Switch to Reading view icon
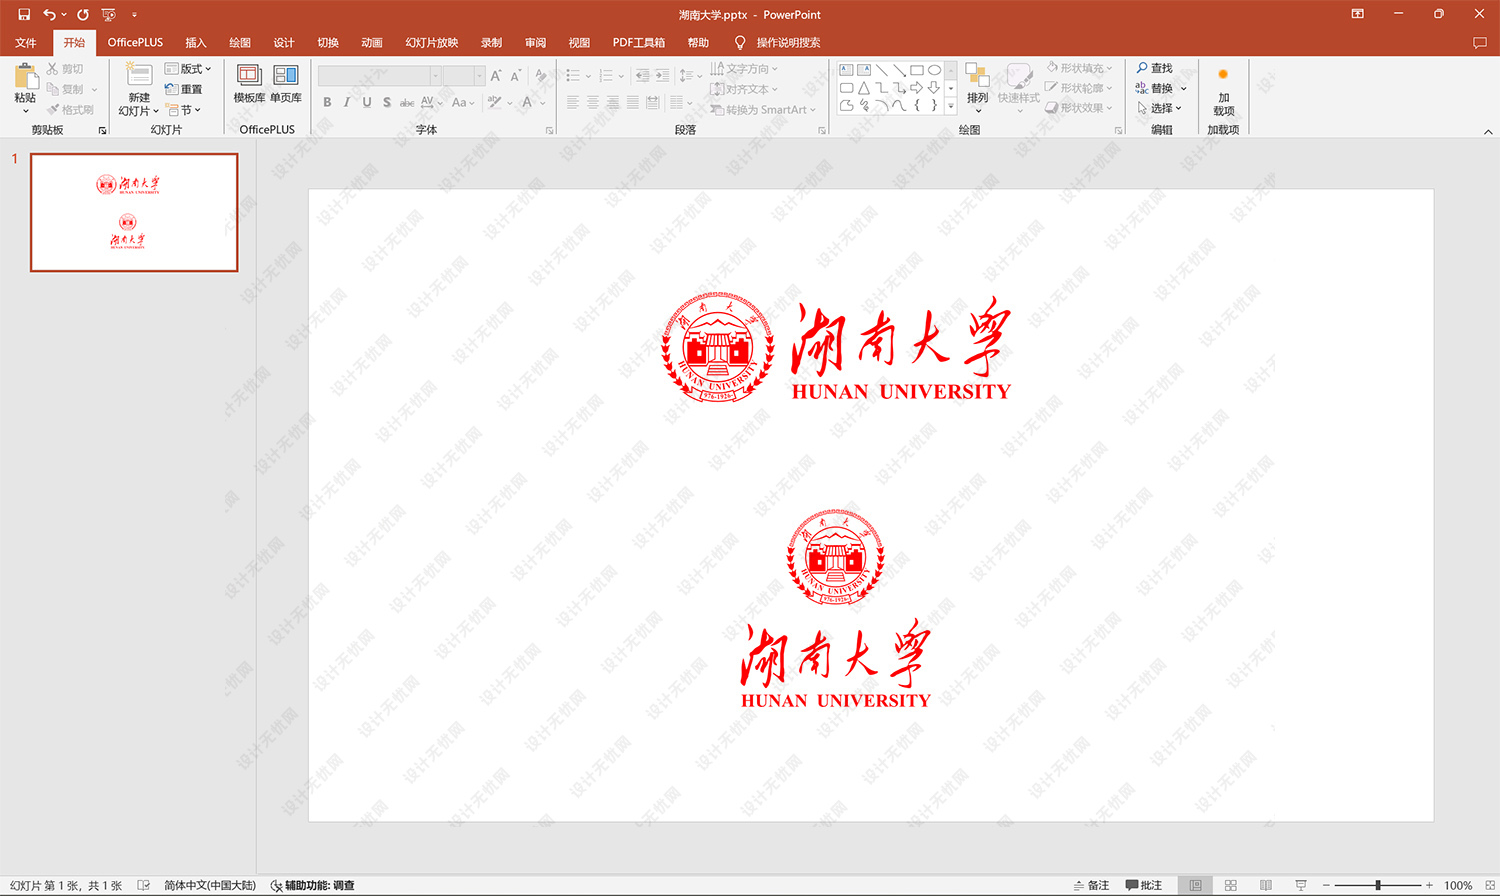 pyautogui.click(x=1266, y=885)
